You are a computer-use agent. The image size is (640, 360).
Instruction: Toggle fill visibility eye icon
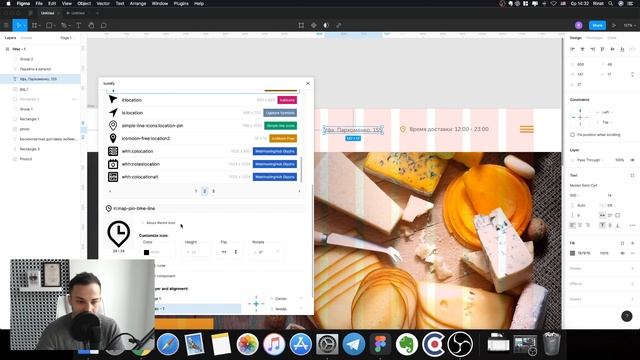(x=622, y=253)
